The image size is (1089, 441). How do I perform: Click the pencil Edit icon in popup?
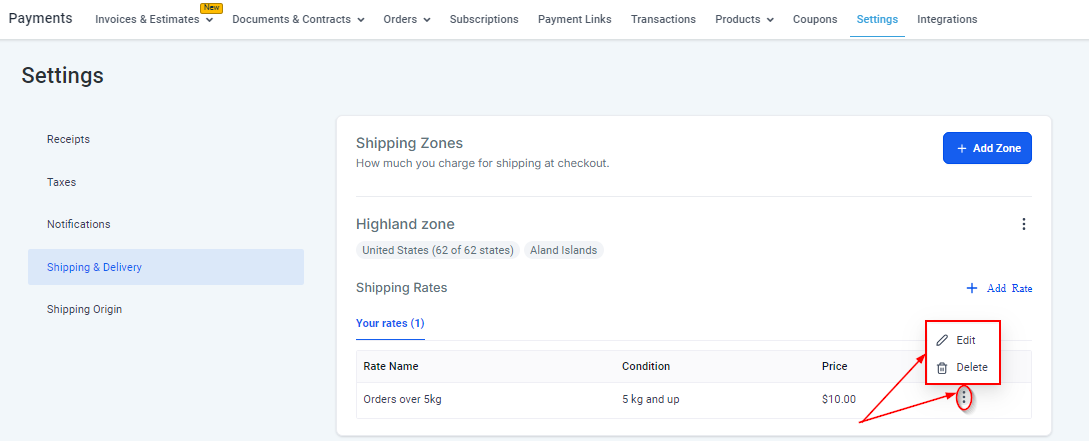coord(942,340)
